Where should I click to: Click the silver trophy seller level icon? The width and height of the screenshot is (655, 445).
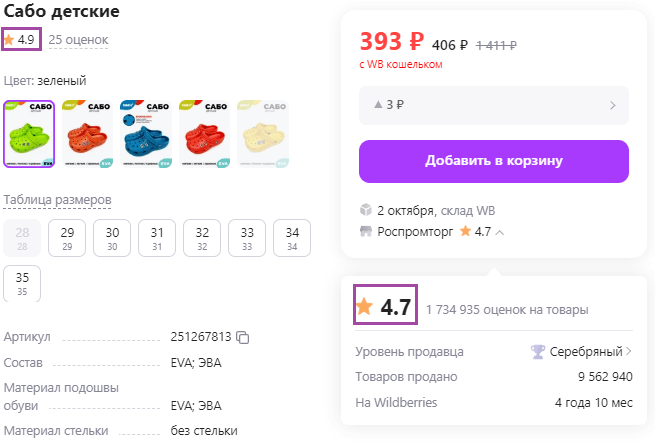538,351
